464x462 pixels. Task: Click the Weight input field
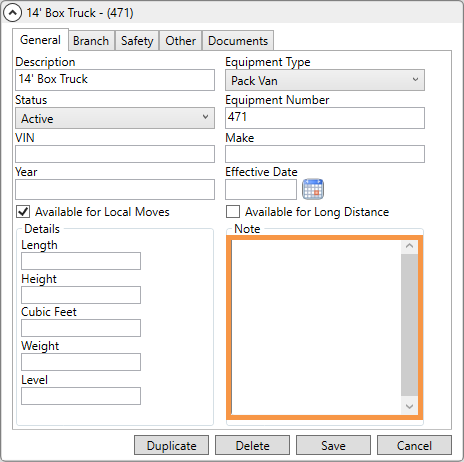pos(81,362)
